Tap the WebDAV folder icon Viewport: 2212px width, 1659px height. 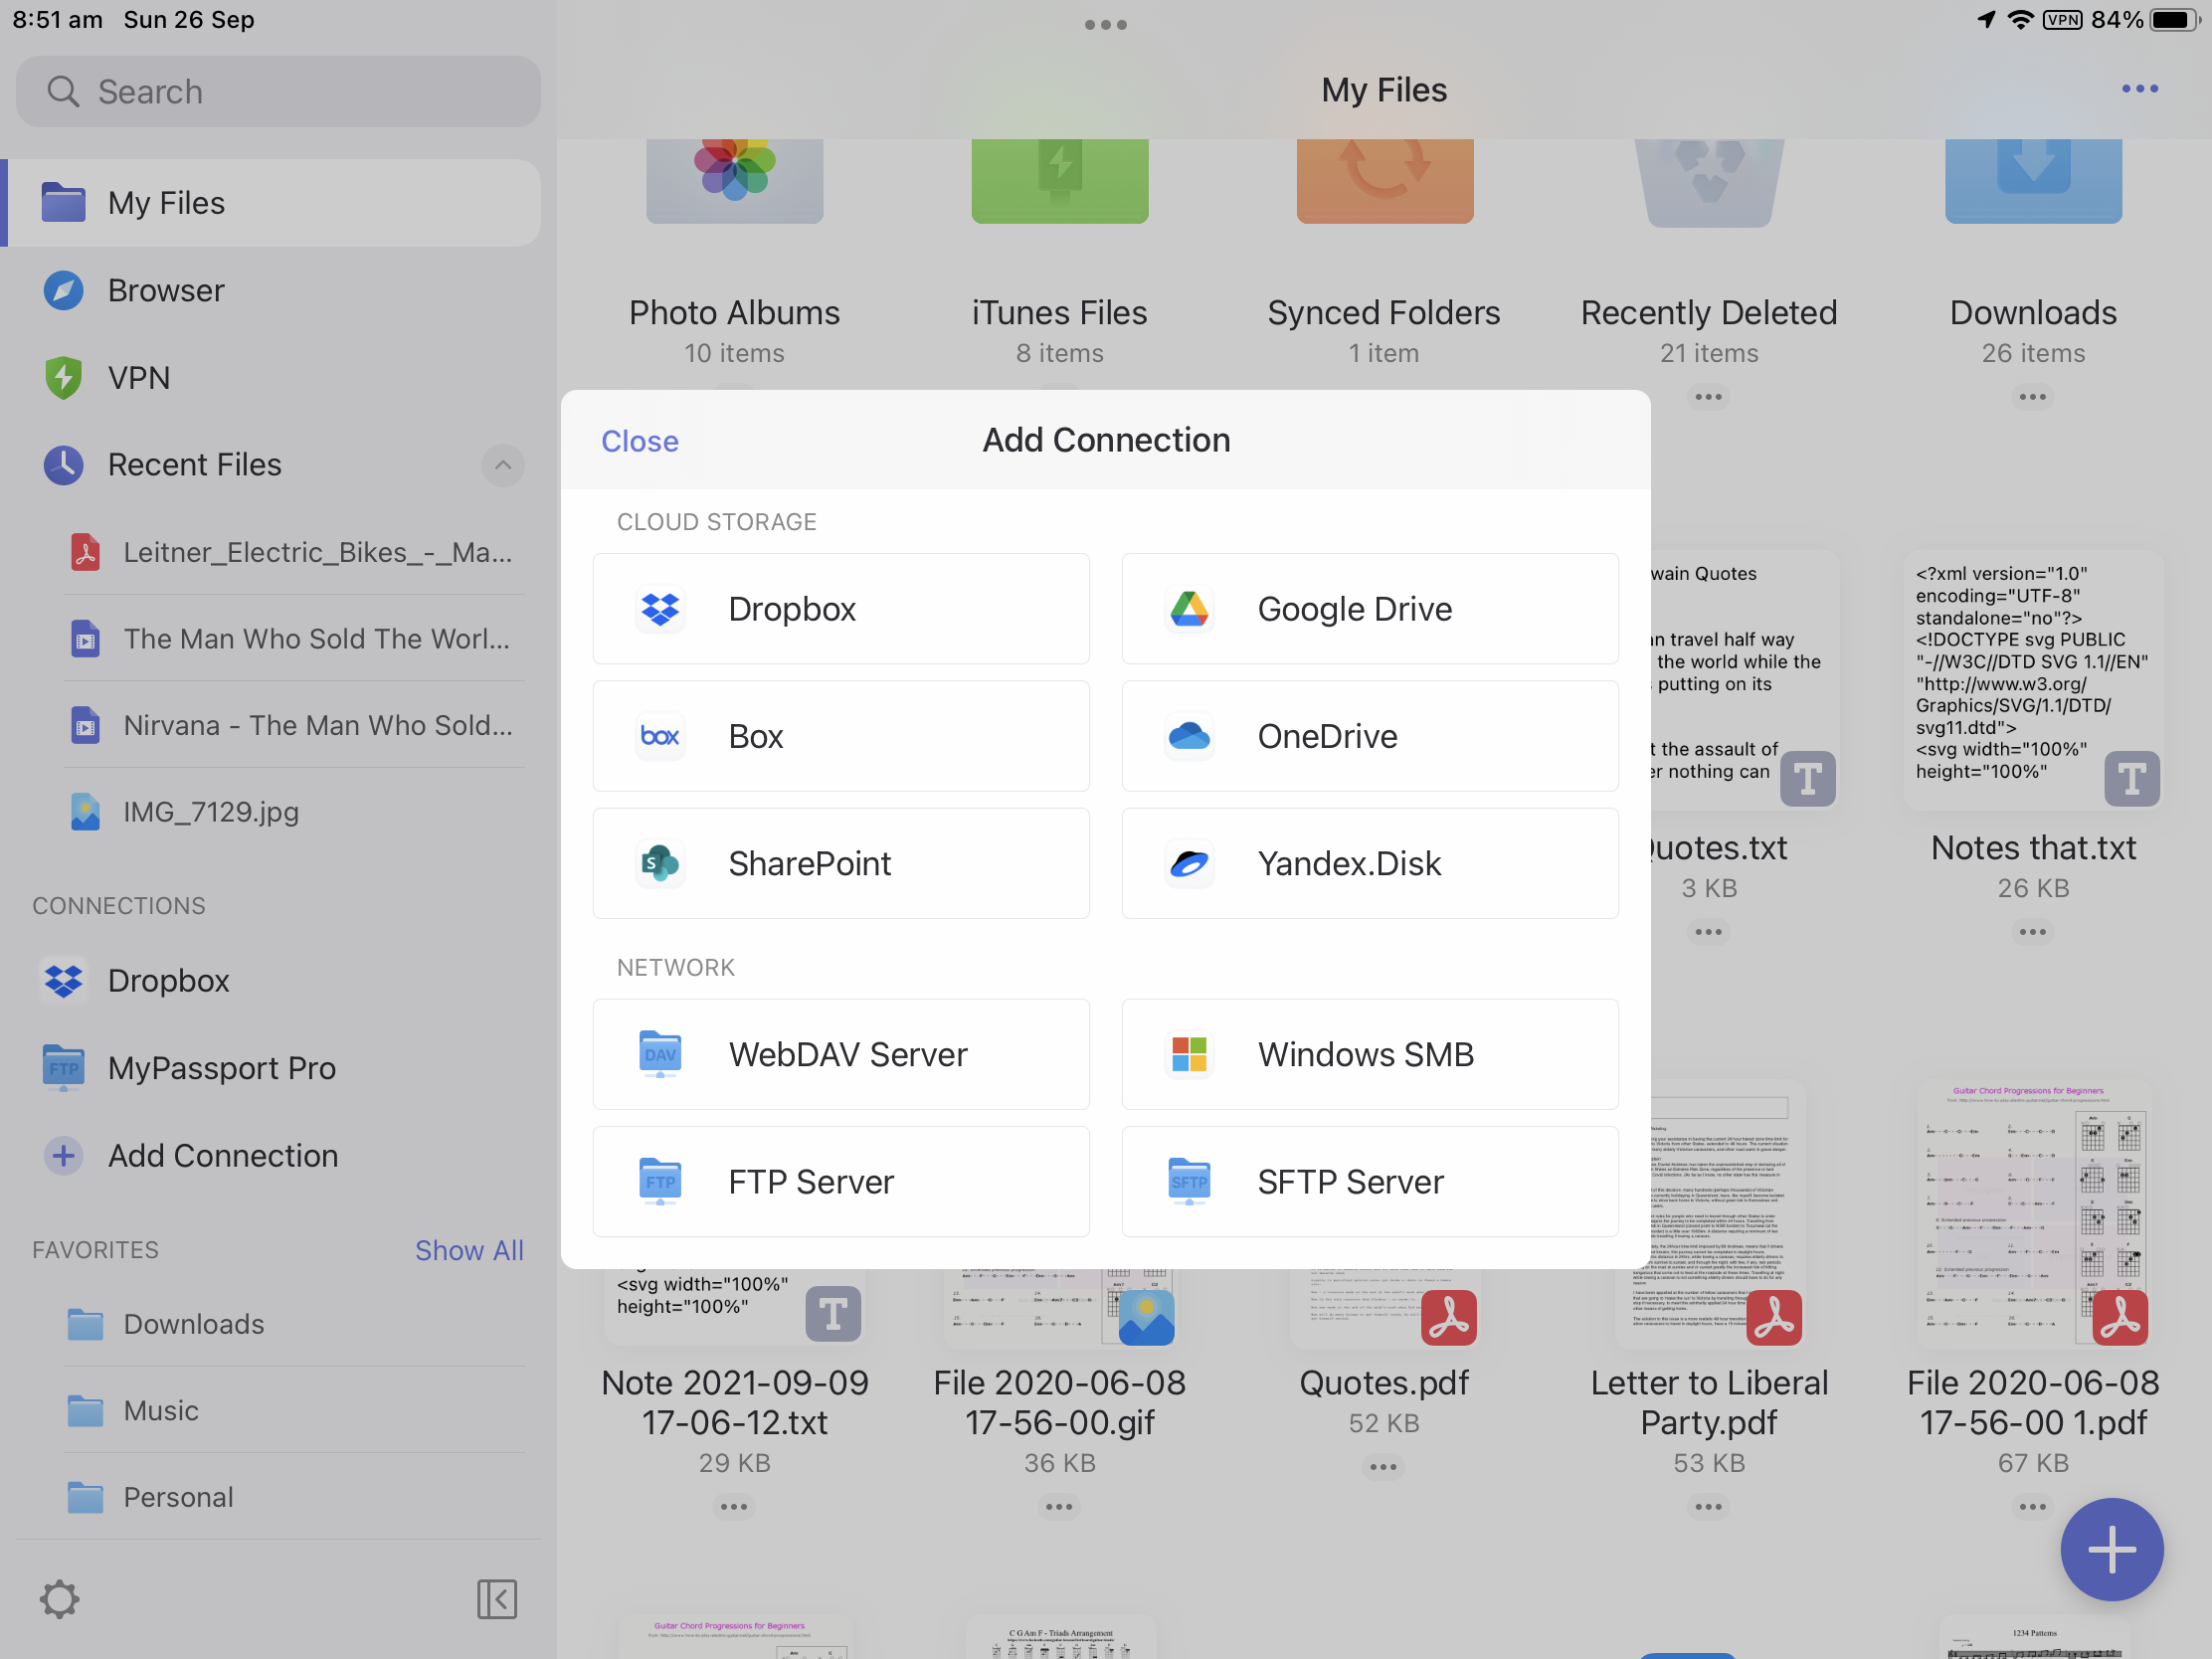point(660,1054)
